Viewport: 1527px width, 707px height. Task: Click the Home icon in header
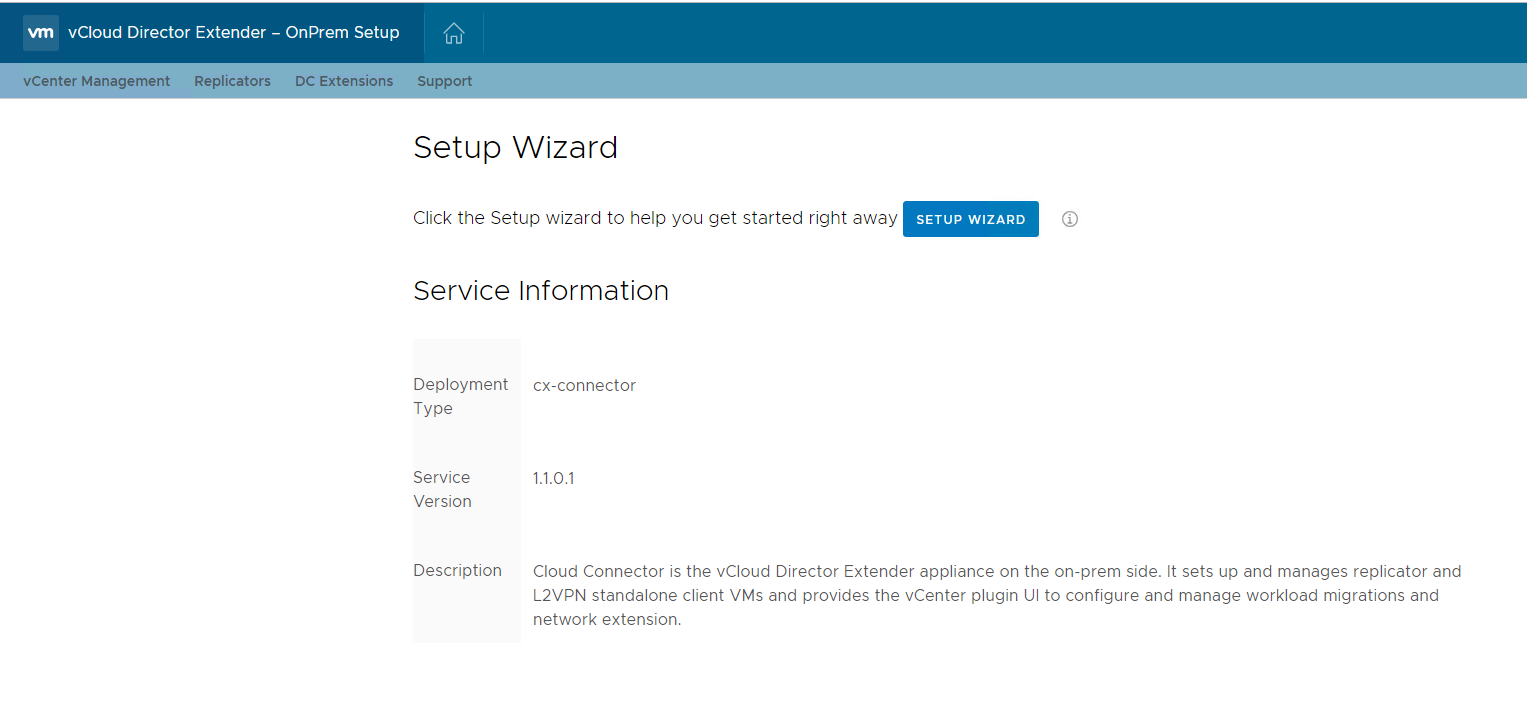tap(453, 33)
